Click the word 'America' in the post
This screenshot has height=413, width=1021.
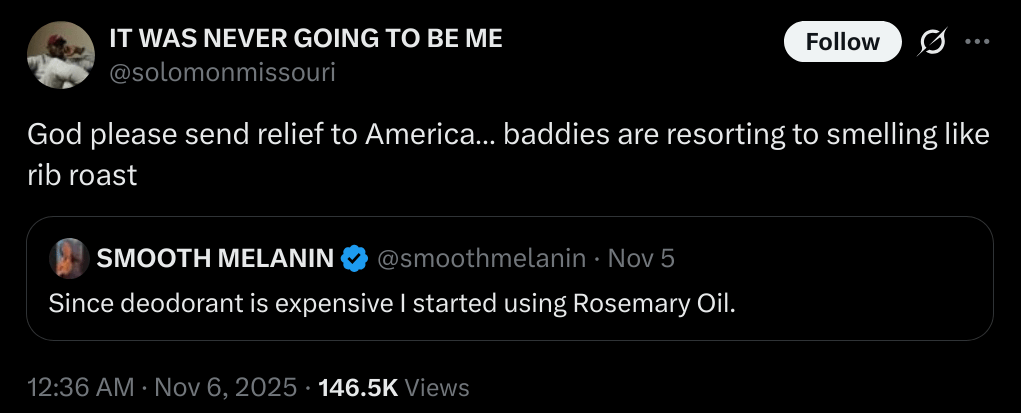[418, 135]
